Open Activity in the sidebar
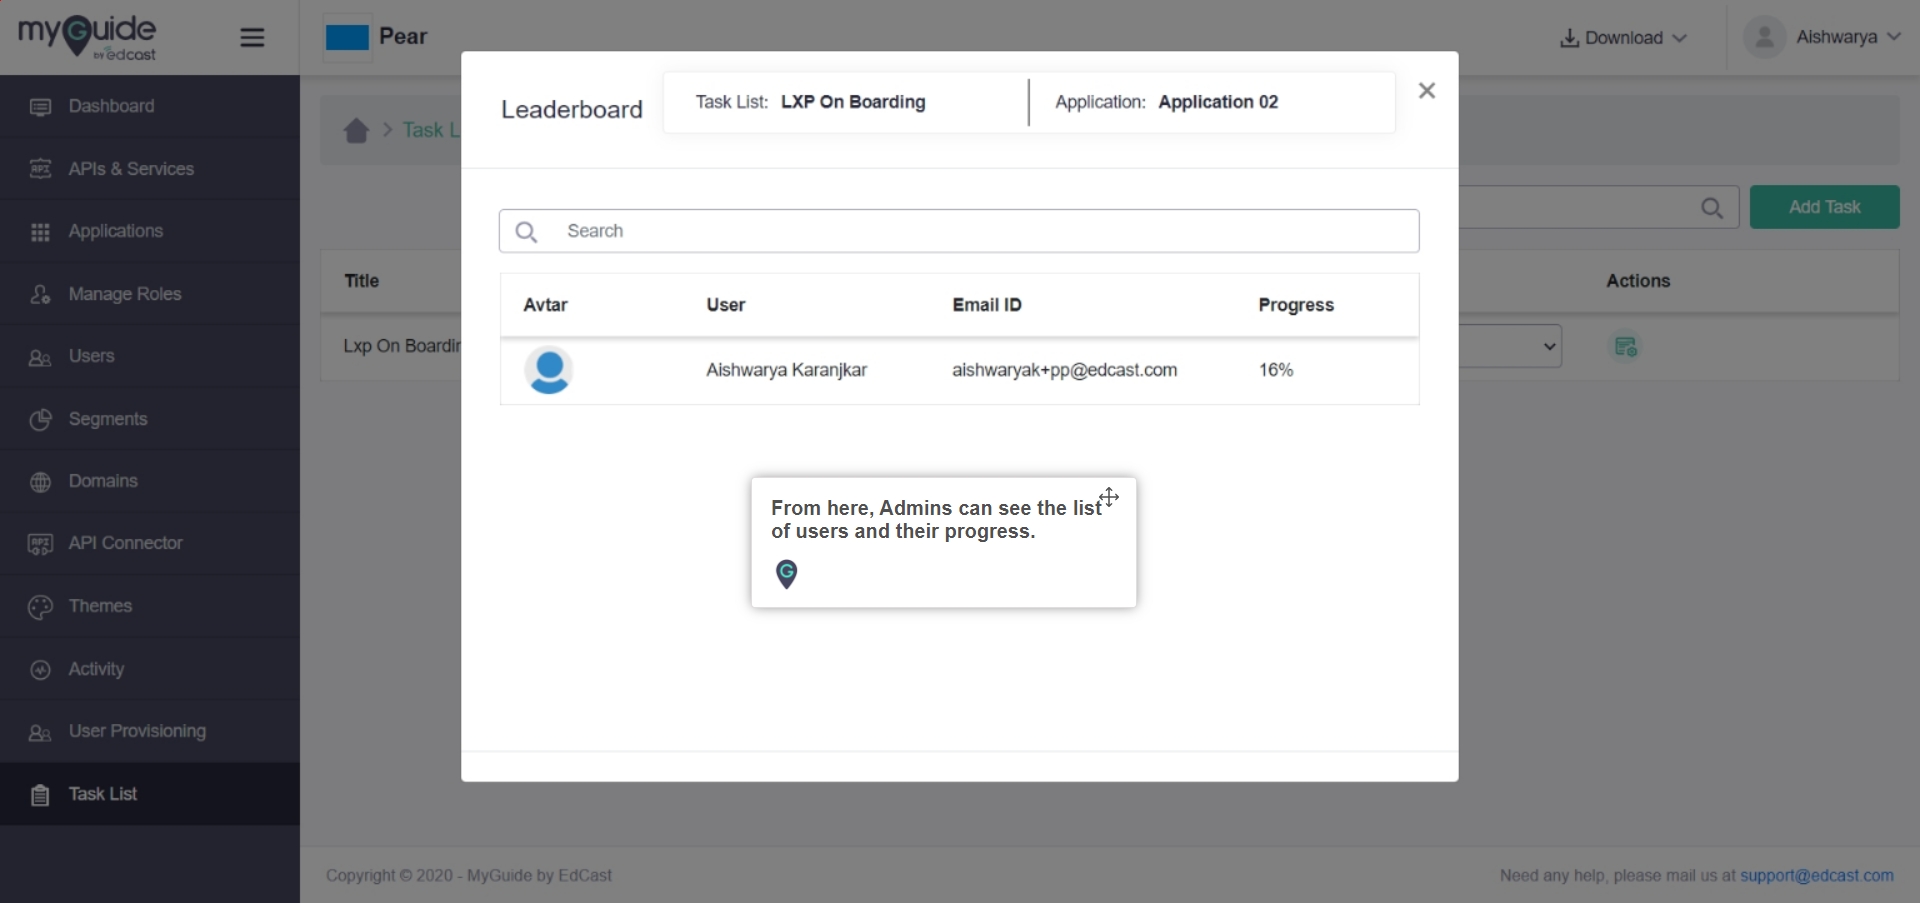The width and height of the screenshot is (1920, 903). pos(150,669)
